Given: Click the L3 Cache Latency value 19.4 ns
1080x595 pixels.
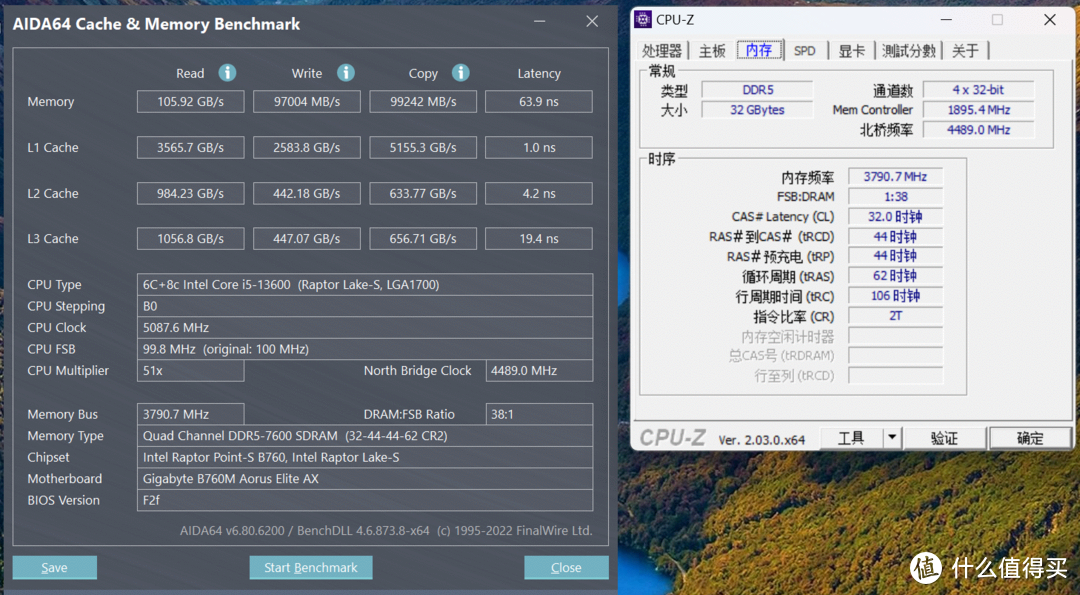Looking at the screenshot, I should point(539,238).
